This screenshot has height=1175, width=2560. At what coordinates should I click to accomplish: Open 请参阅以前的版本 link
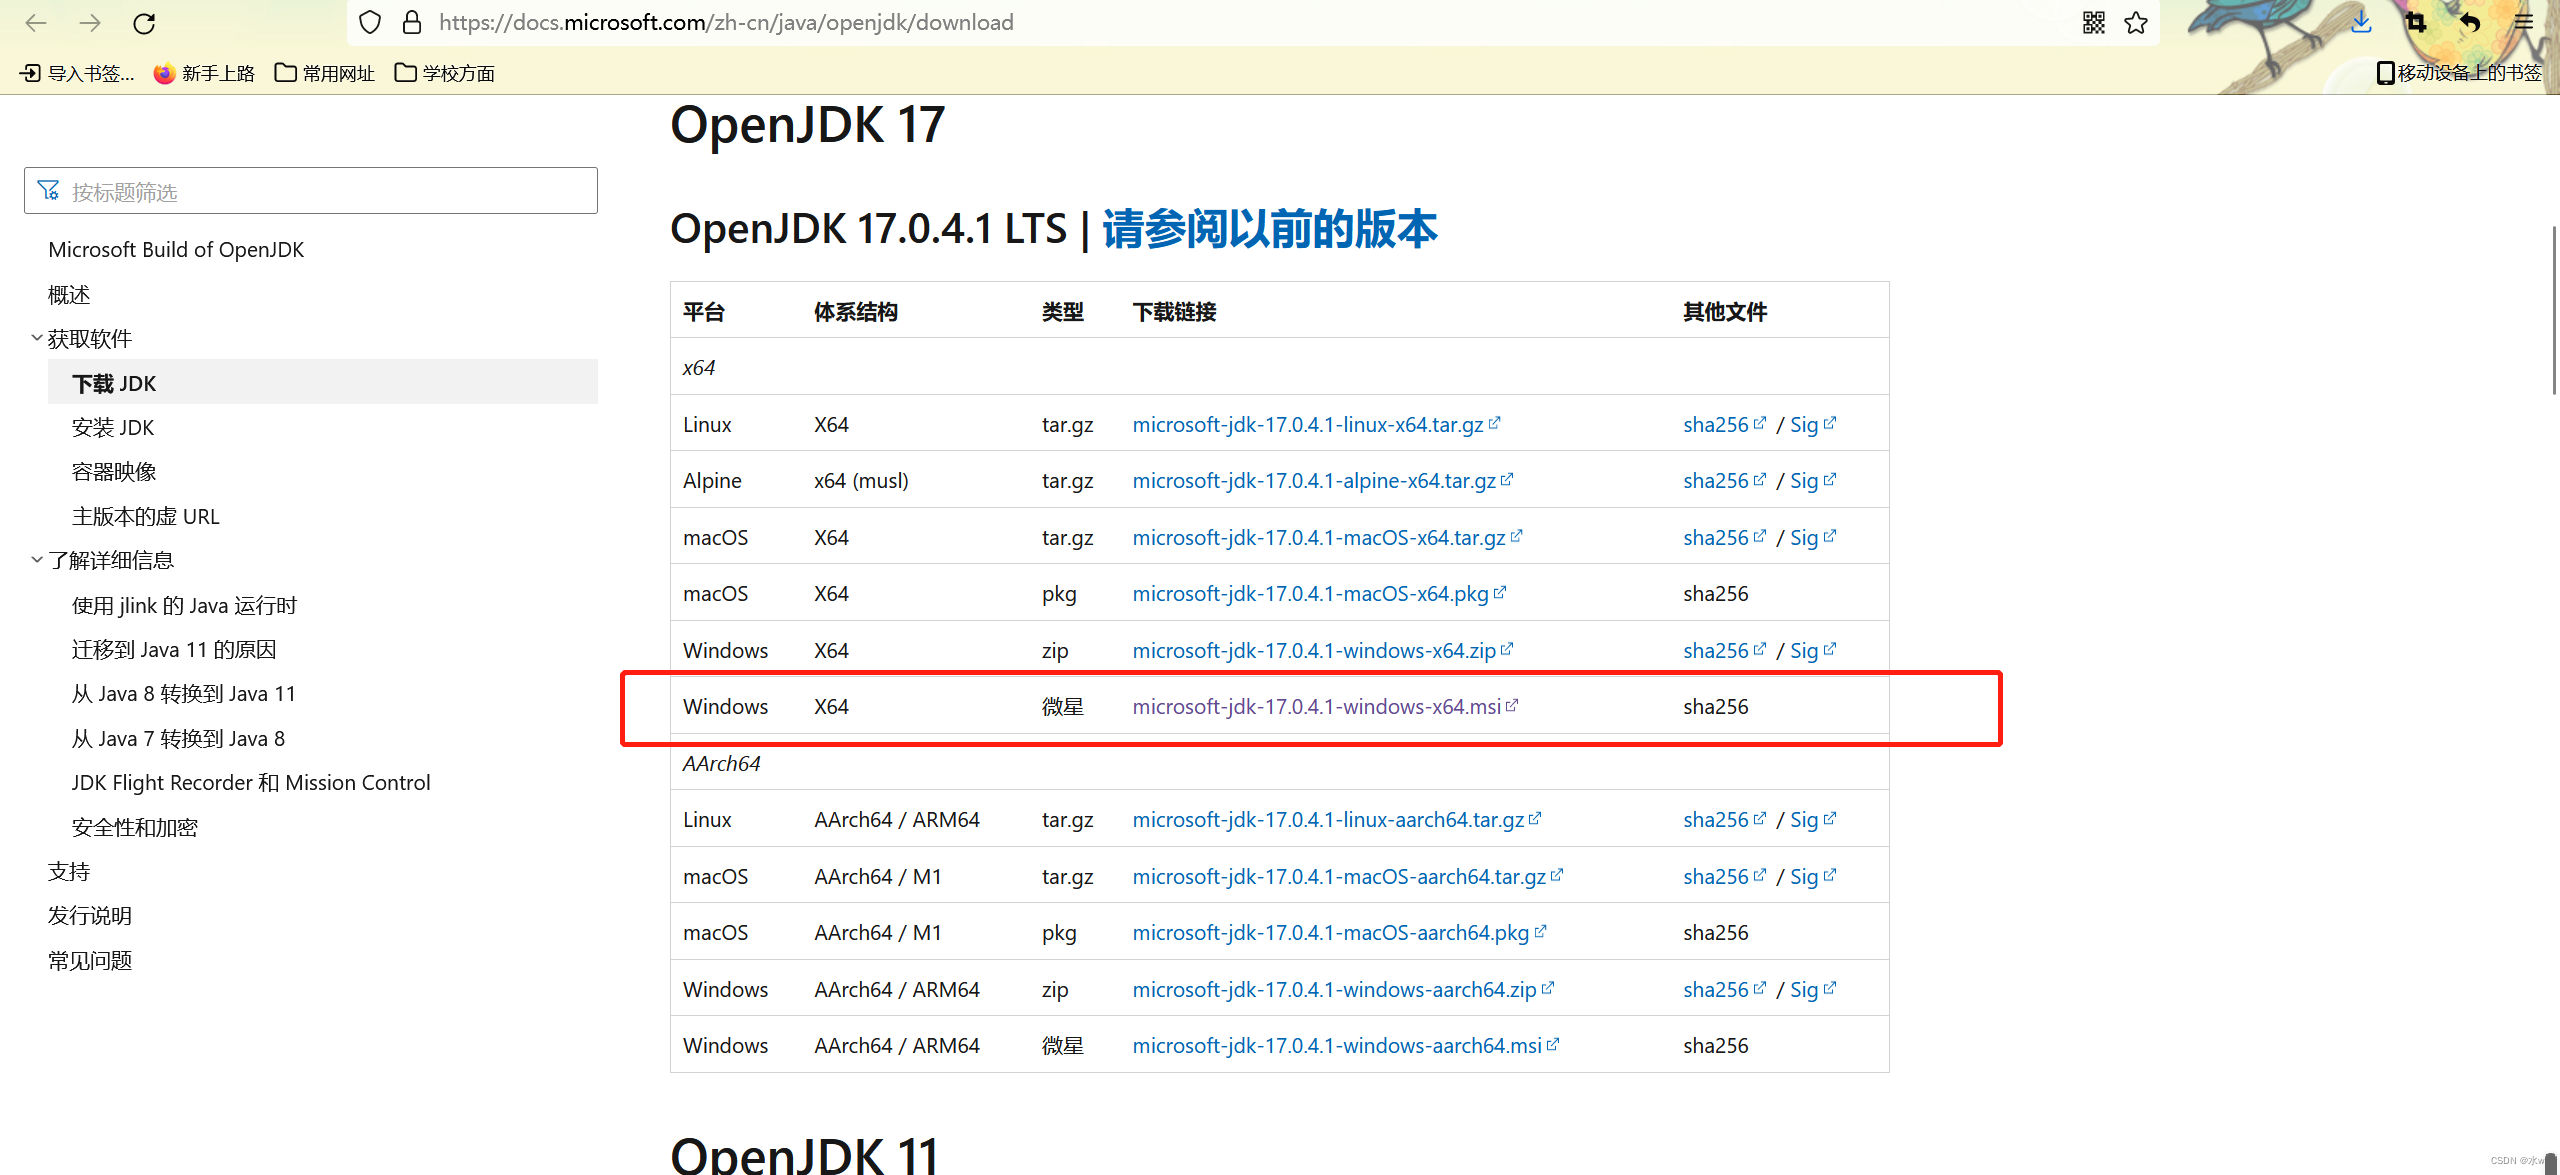pyautogui.click(x=1269, y=229)
